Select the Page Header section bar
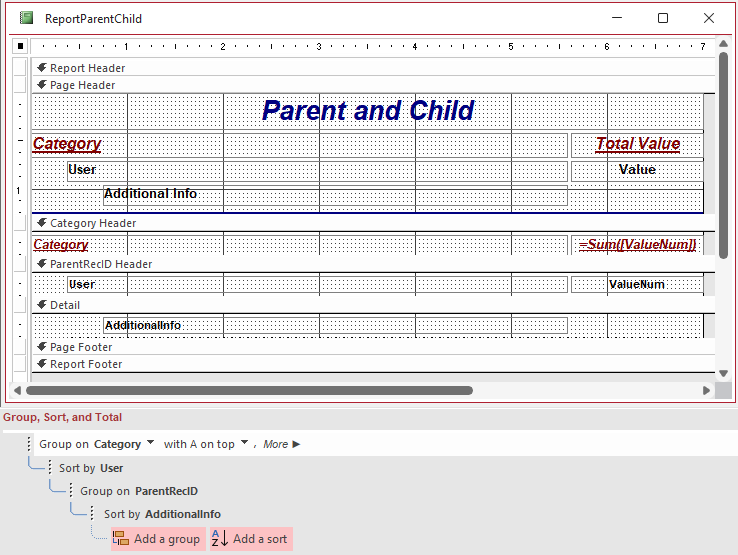 374,85
